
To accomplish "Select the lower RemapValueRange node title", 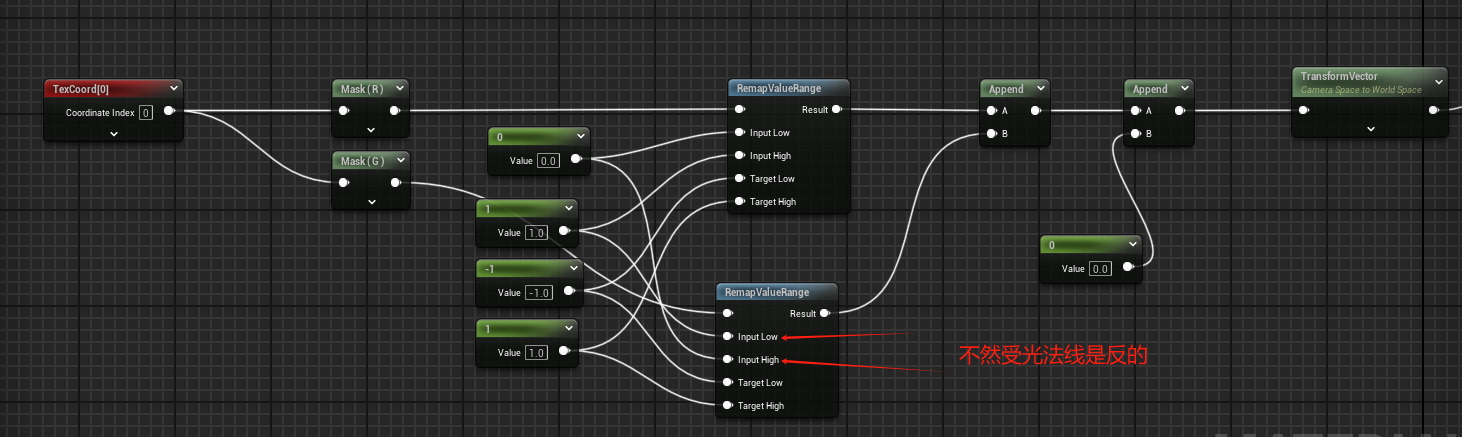I will point(766,292).
